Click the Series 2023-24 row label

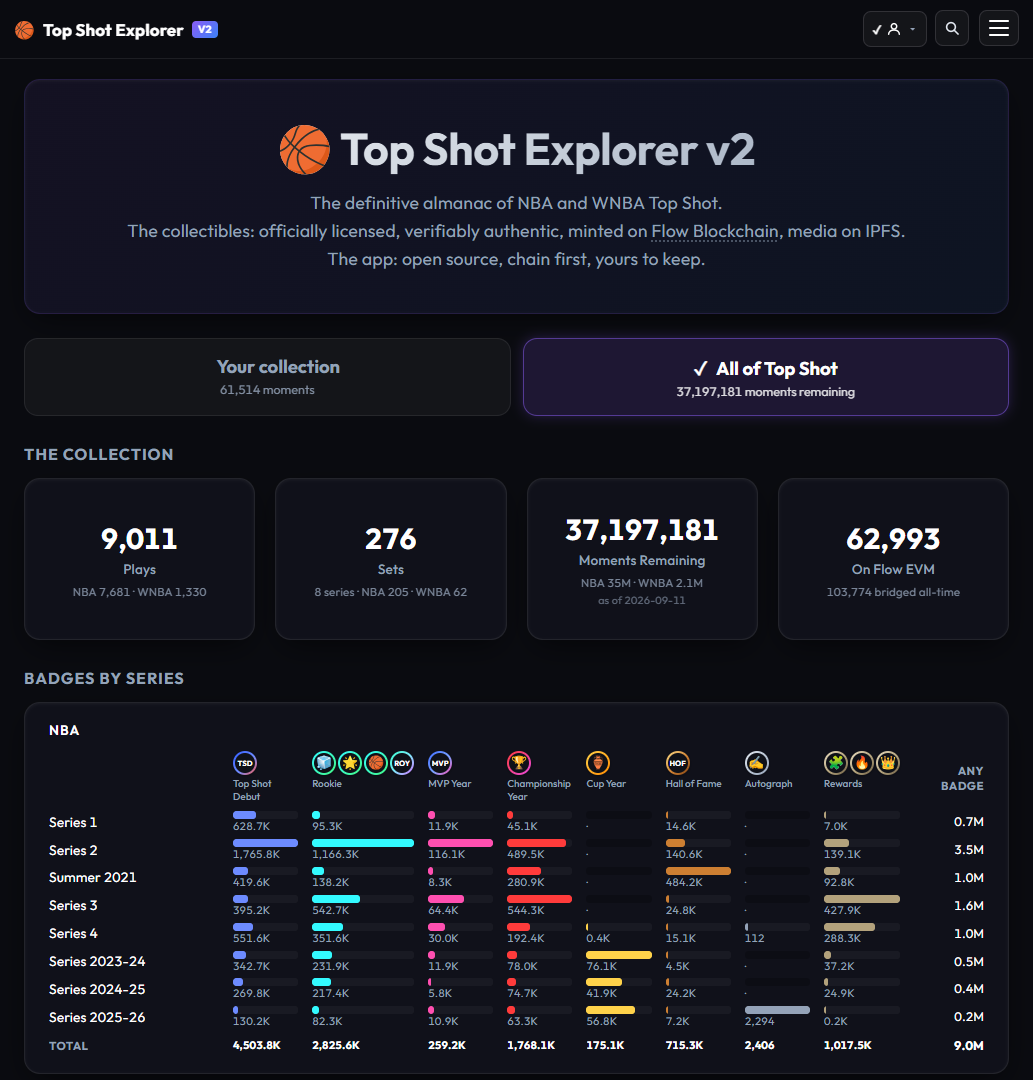pyautogui.click(x=97, y=962)
